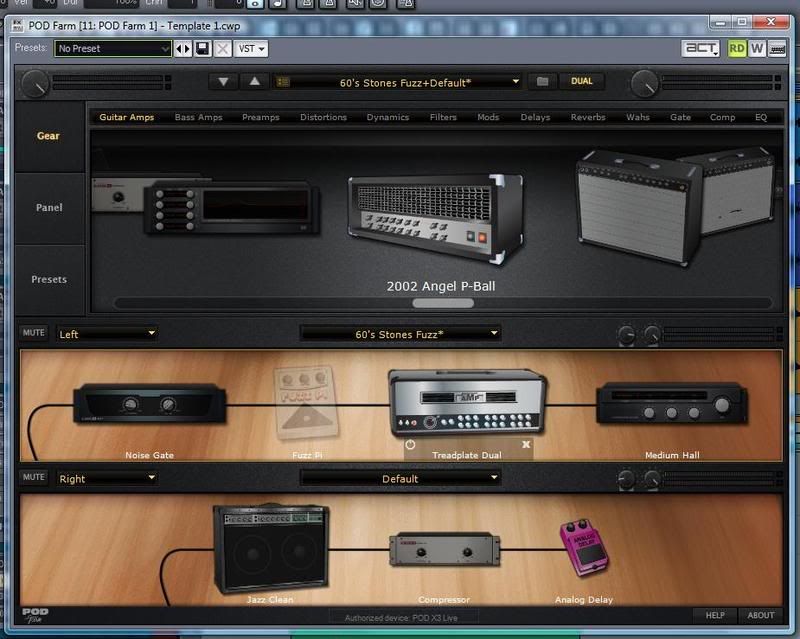The image size is (800, 639).
Task: Switch to the Panel view
Action: click(x=49, y=208)
